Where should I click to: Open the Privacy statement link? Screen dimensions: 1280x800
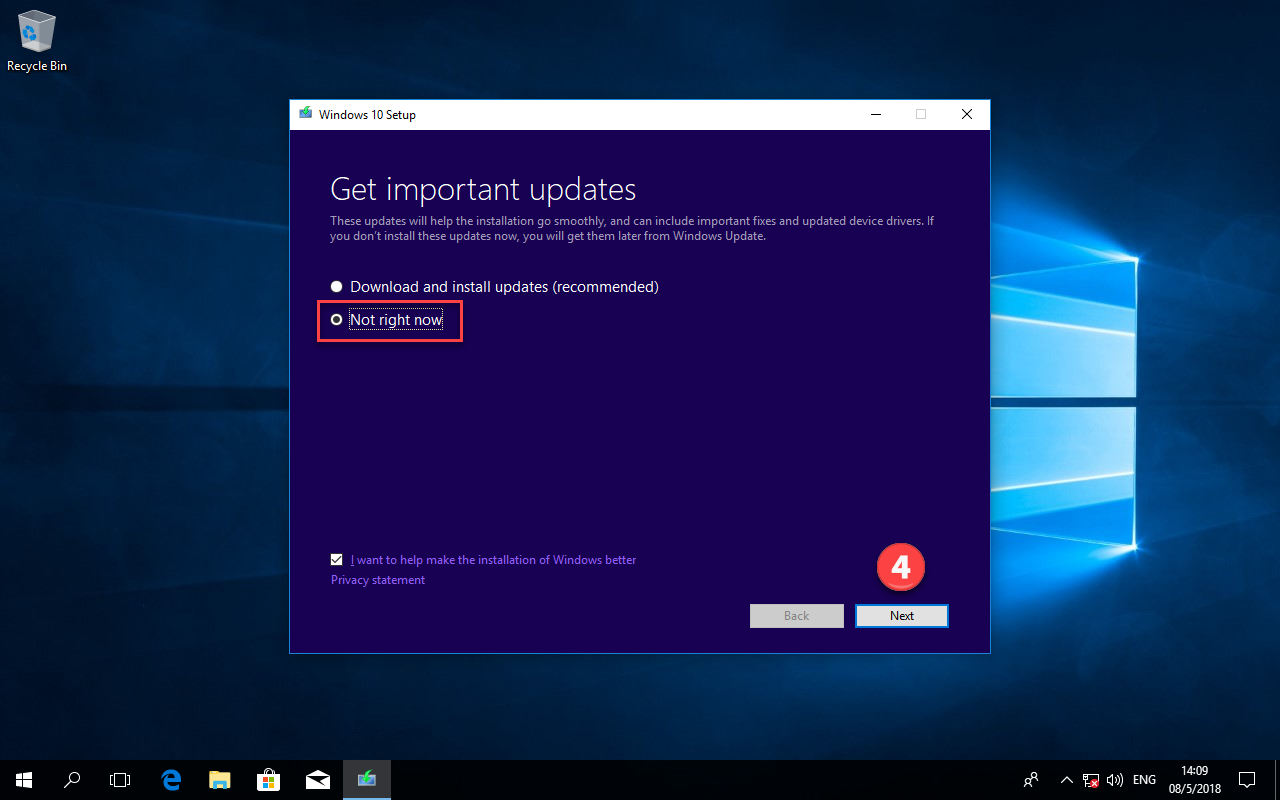point(378,580)
